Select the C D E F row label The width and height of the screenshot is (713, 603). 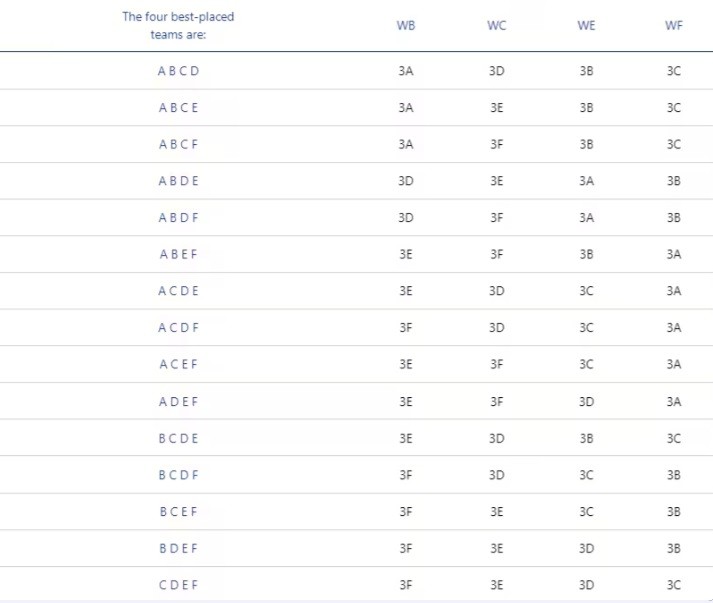(x=178, y=585)
